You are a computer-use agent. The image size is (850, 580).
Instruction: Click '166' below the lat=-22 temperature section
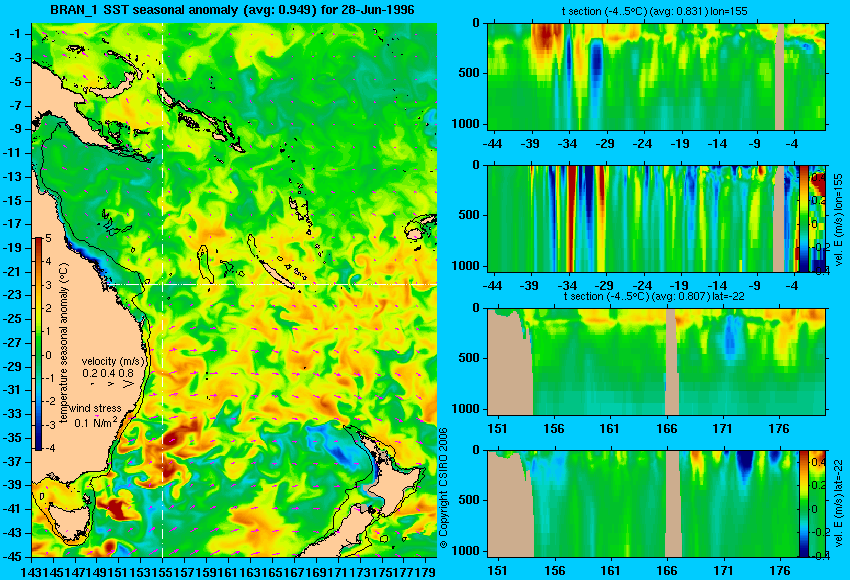(x=667, y=429)
